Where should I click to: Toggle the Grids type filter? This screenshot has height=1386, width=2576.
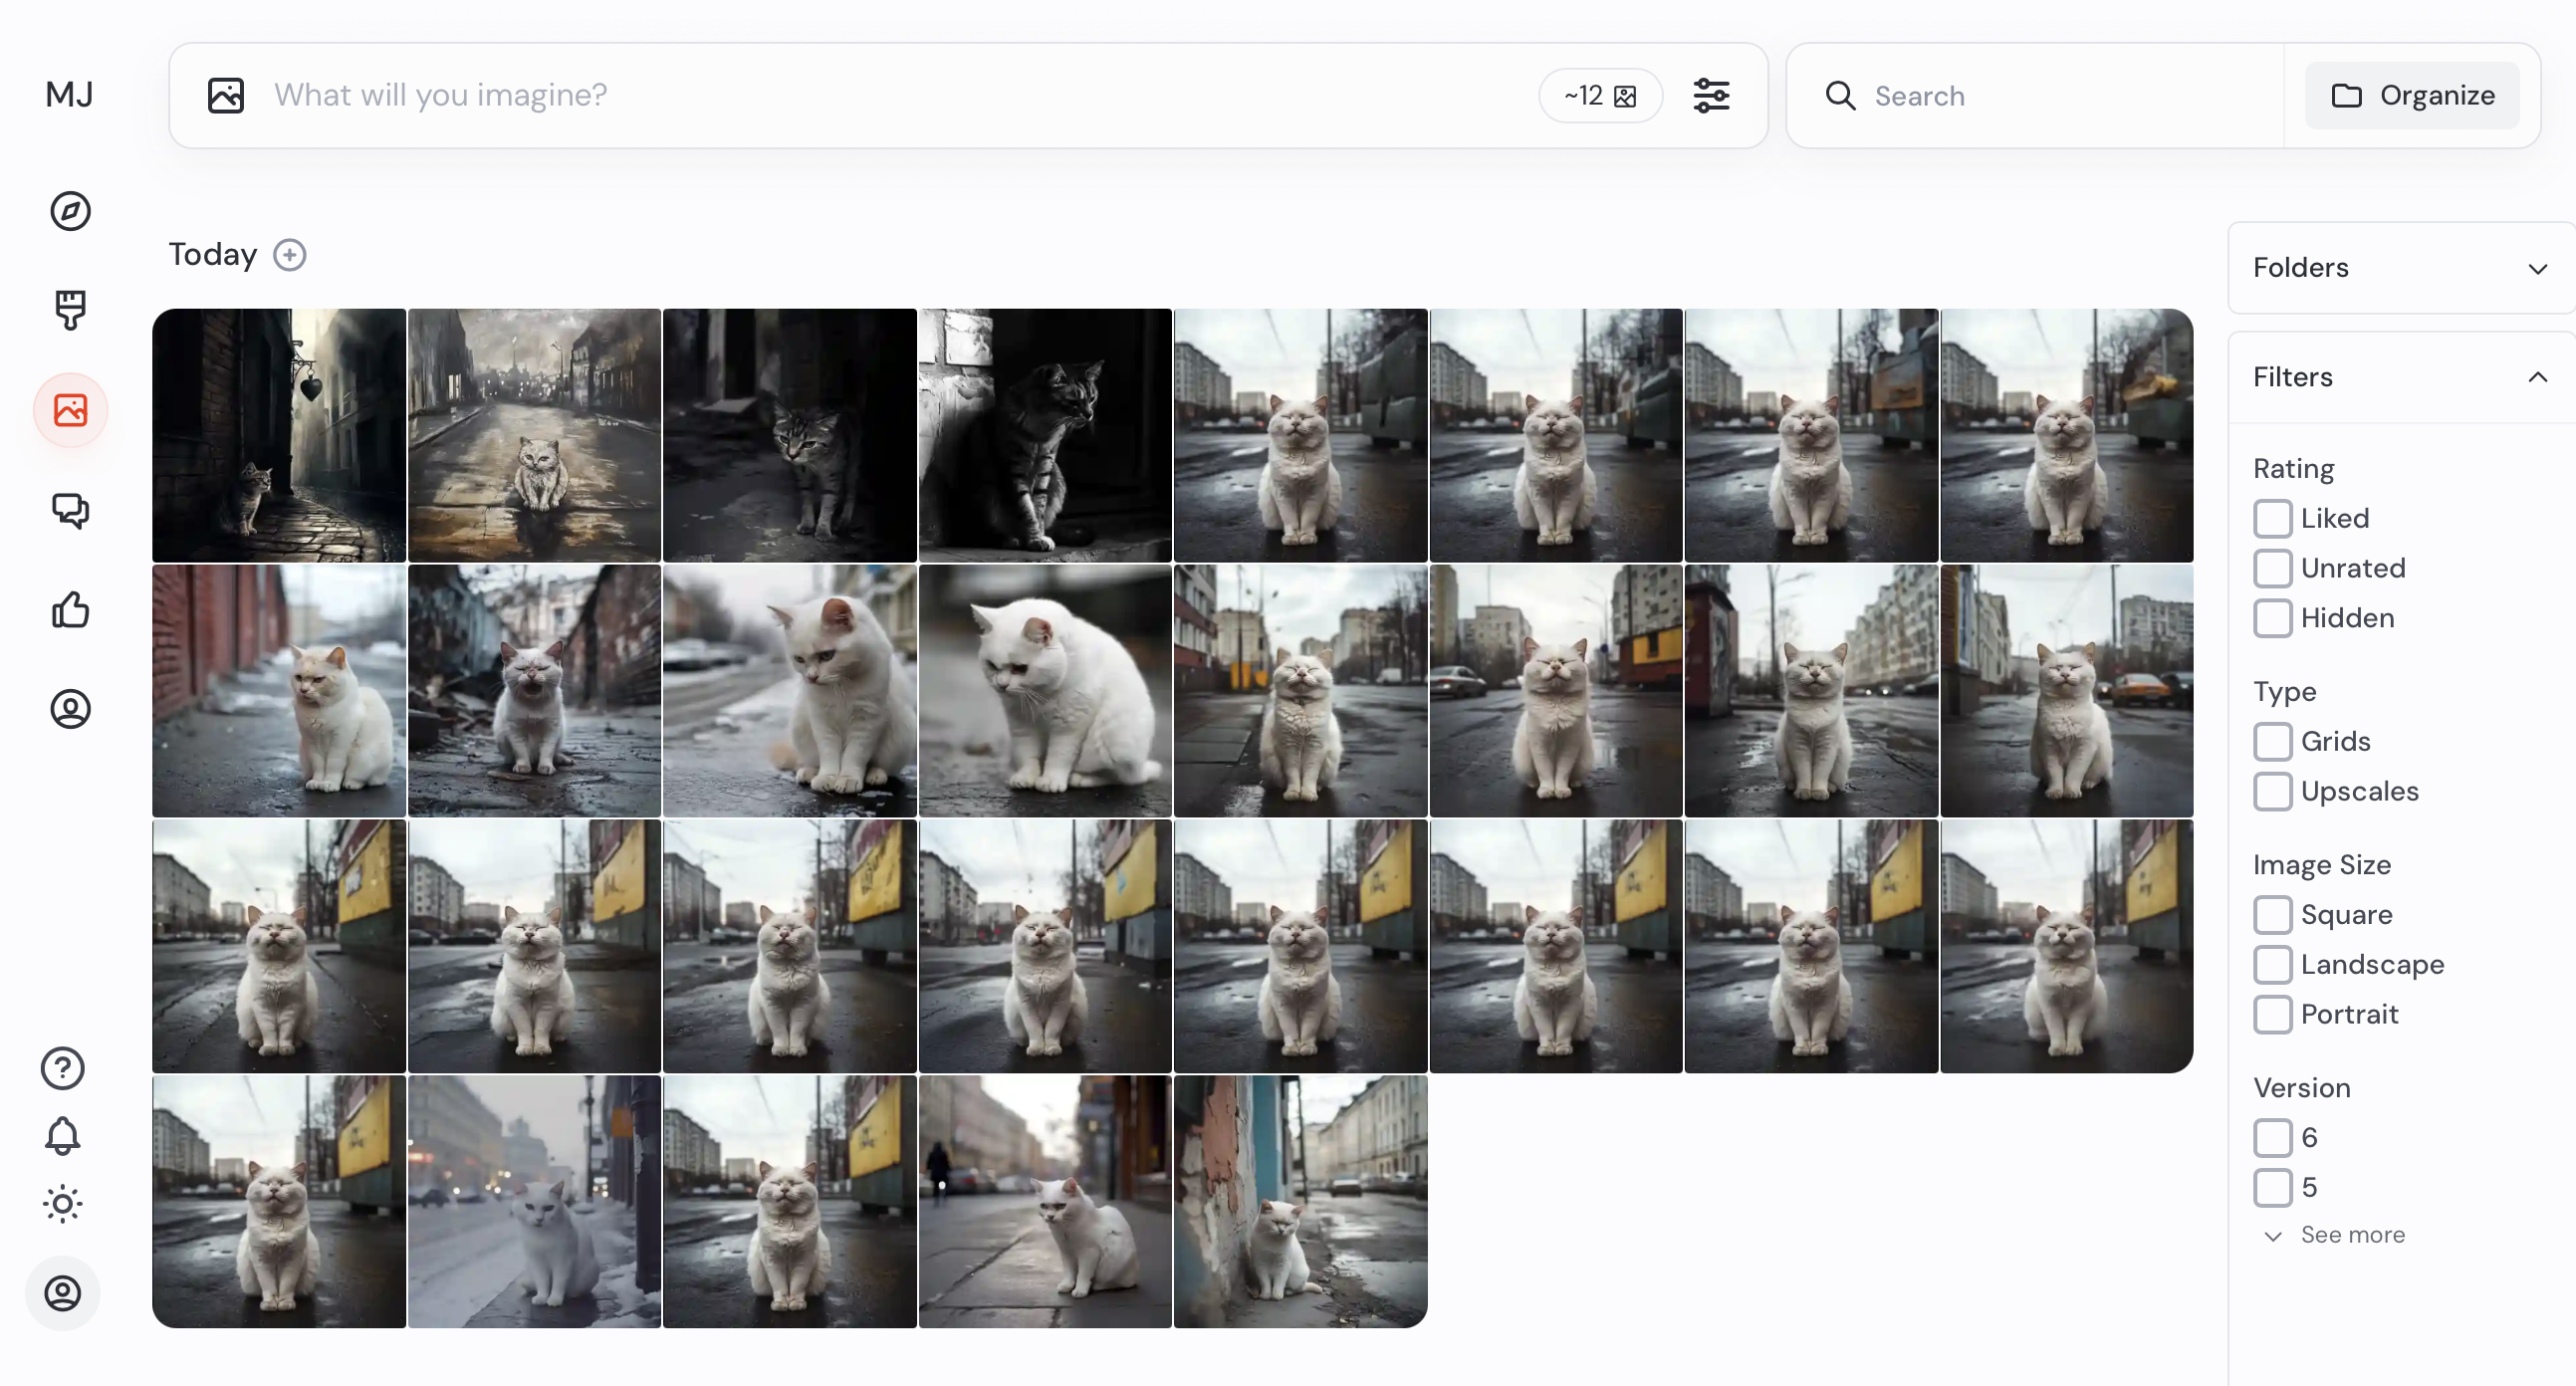2270,741
